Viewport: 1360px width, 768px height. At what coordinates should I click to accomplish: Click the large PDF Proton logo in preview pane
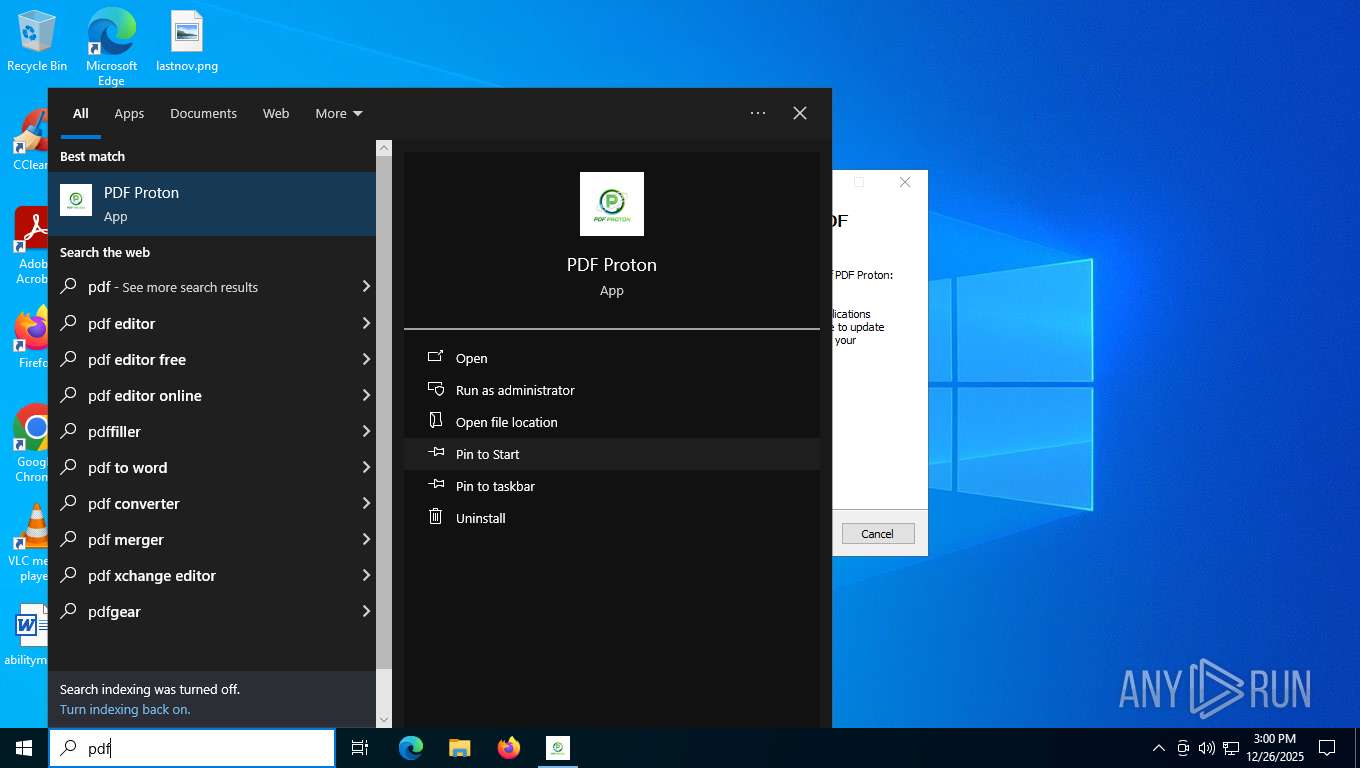pos(612,204)
